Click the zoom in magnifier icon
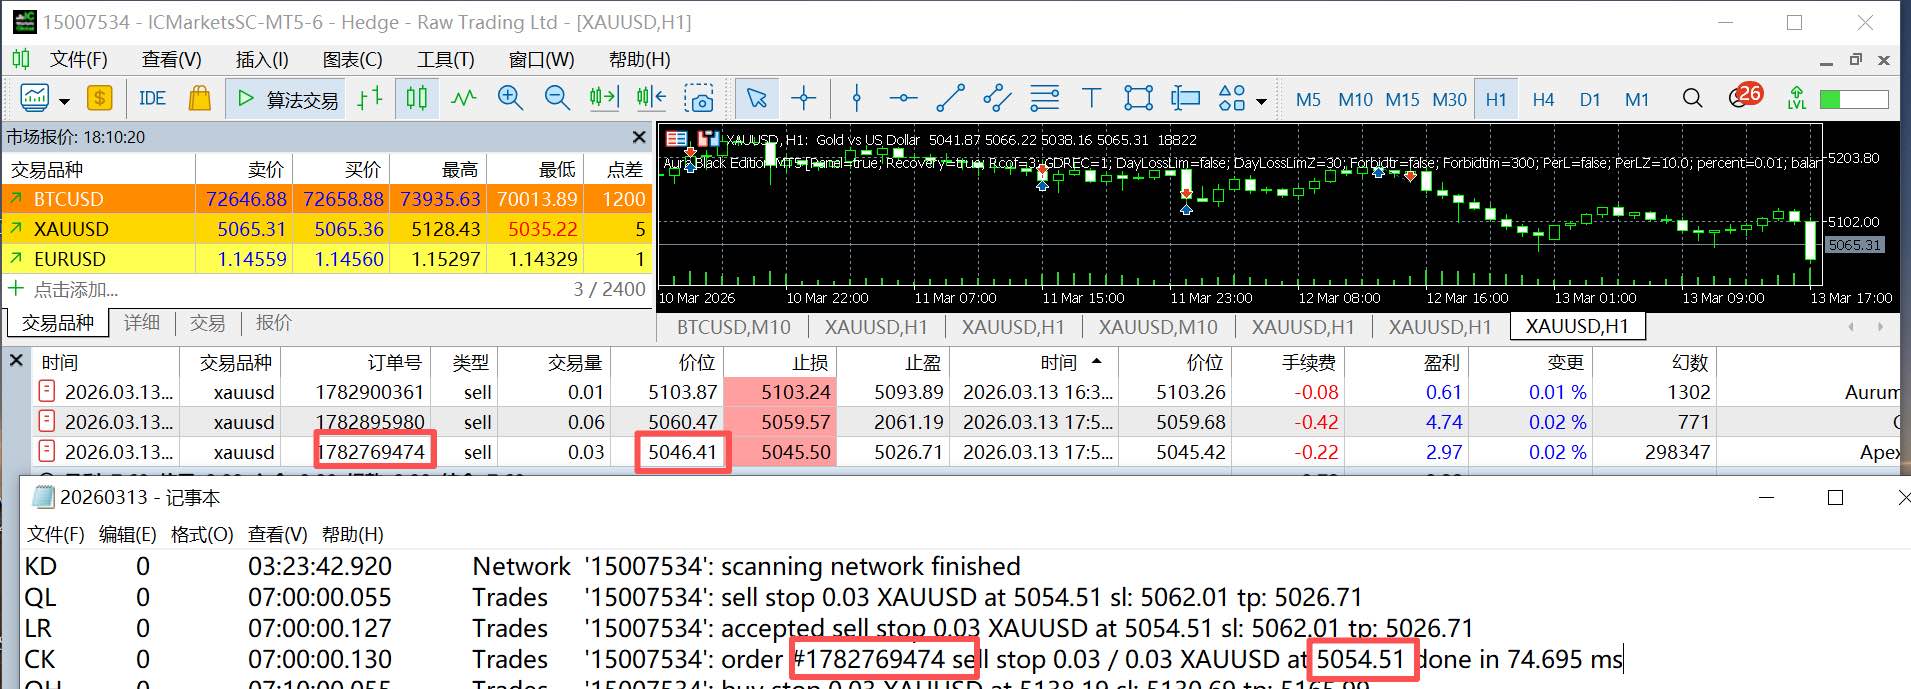The image size is (1911, 689). pos(510,98)
